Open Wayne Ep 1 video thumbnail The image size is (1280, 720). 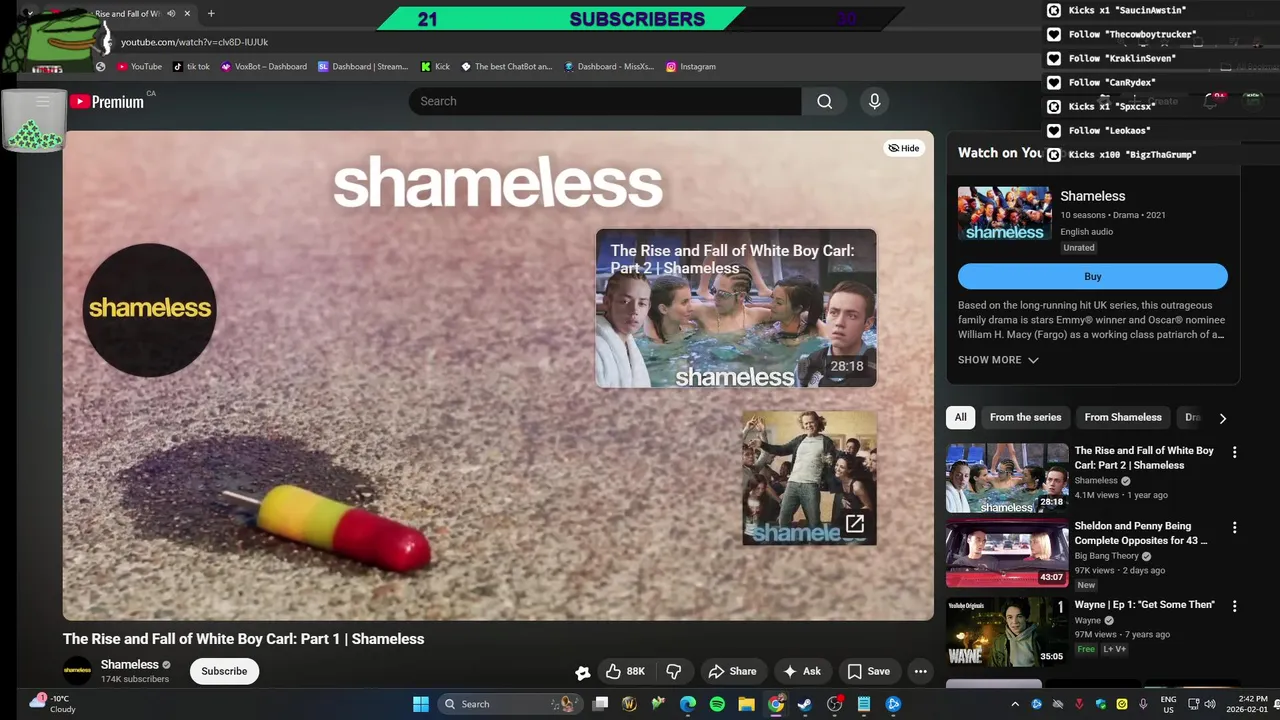click(1007, 631)
